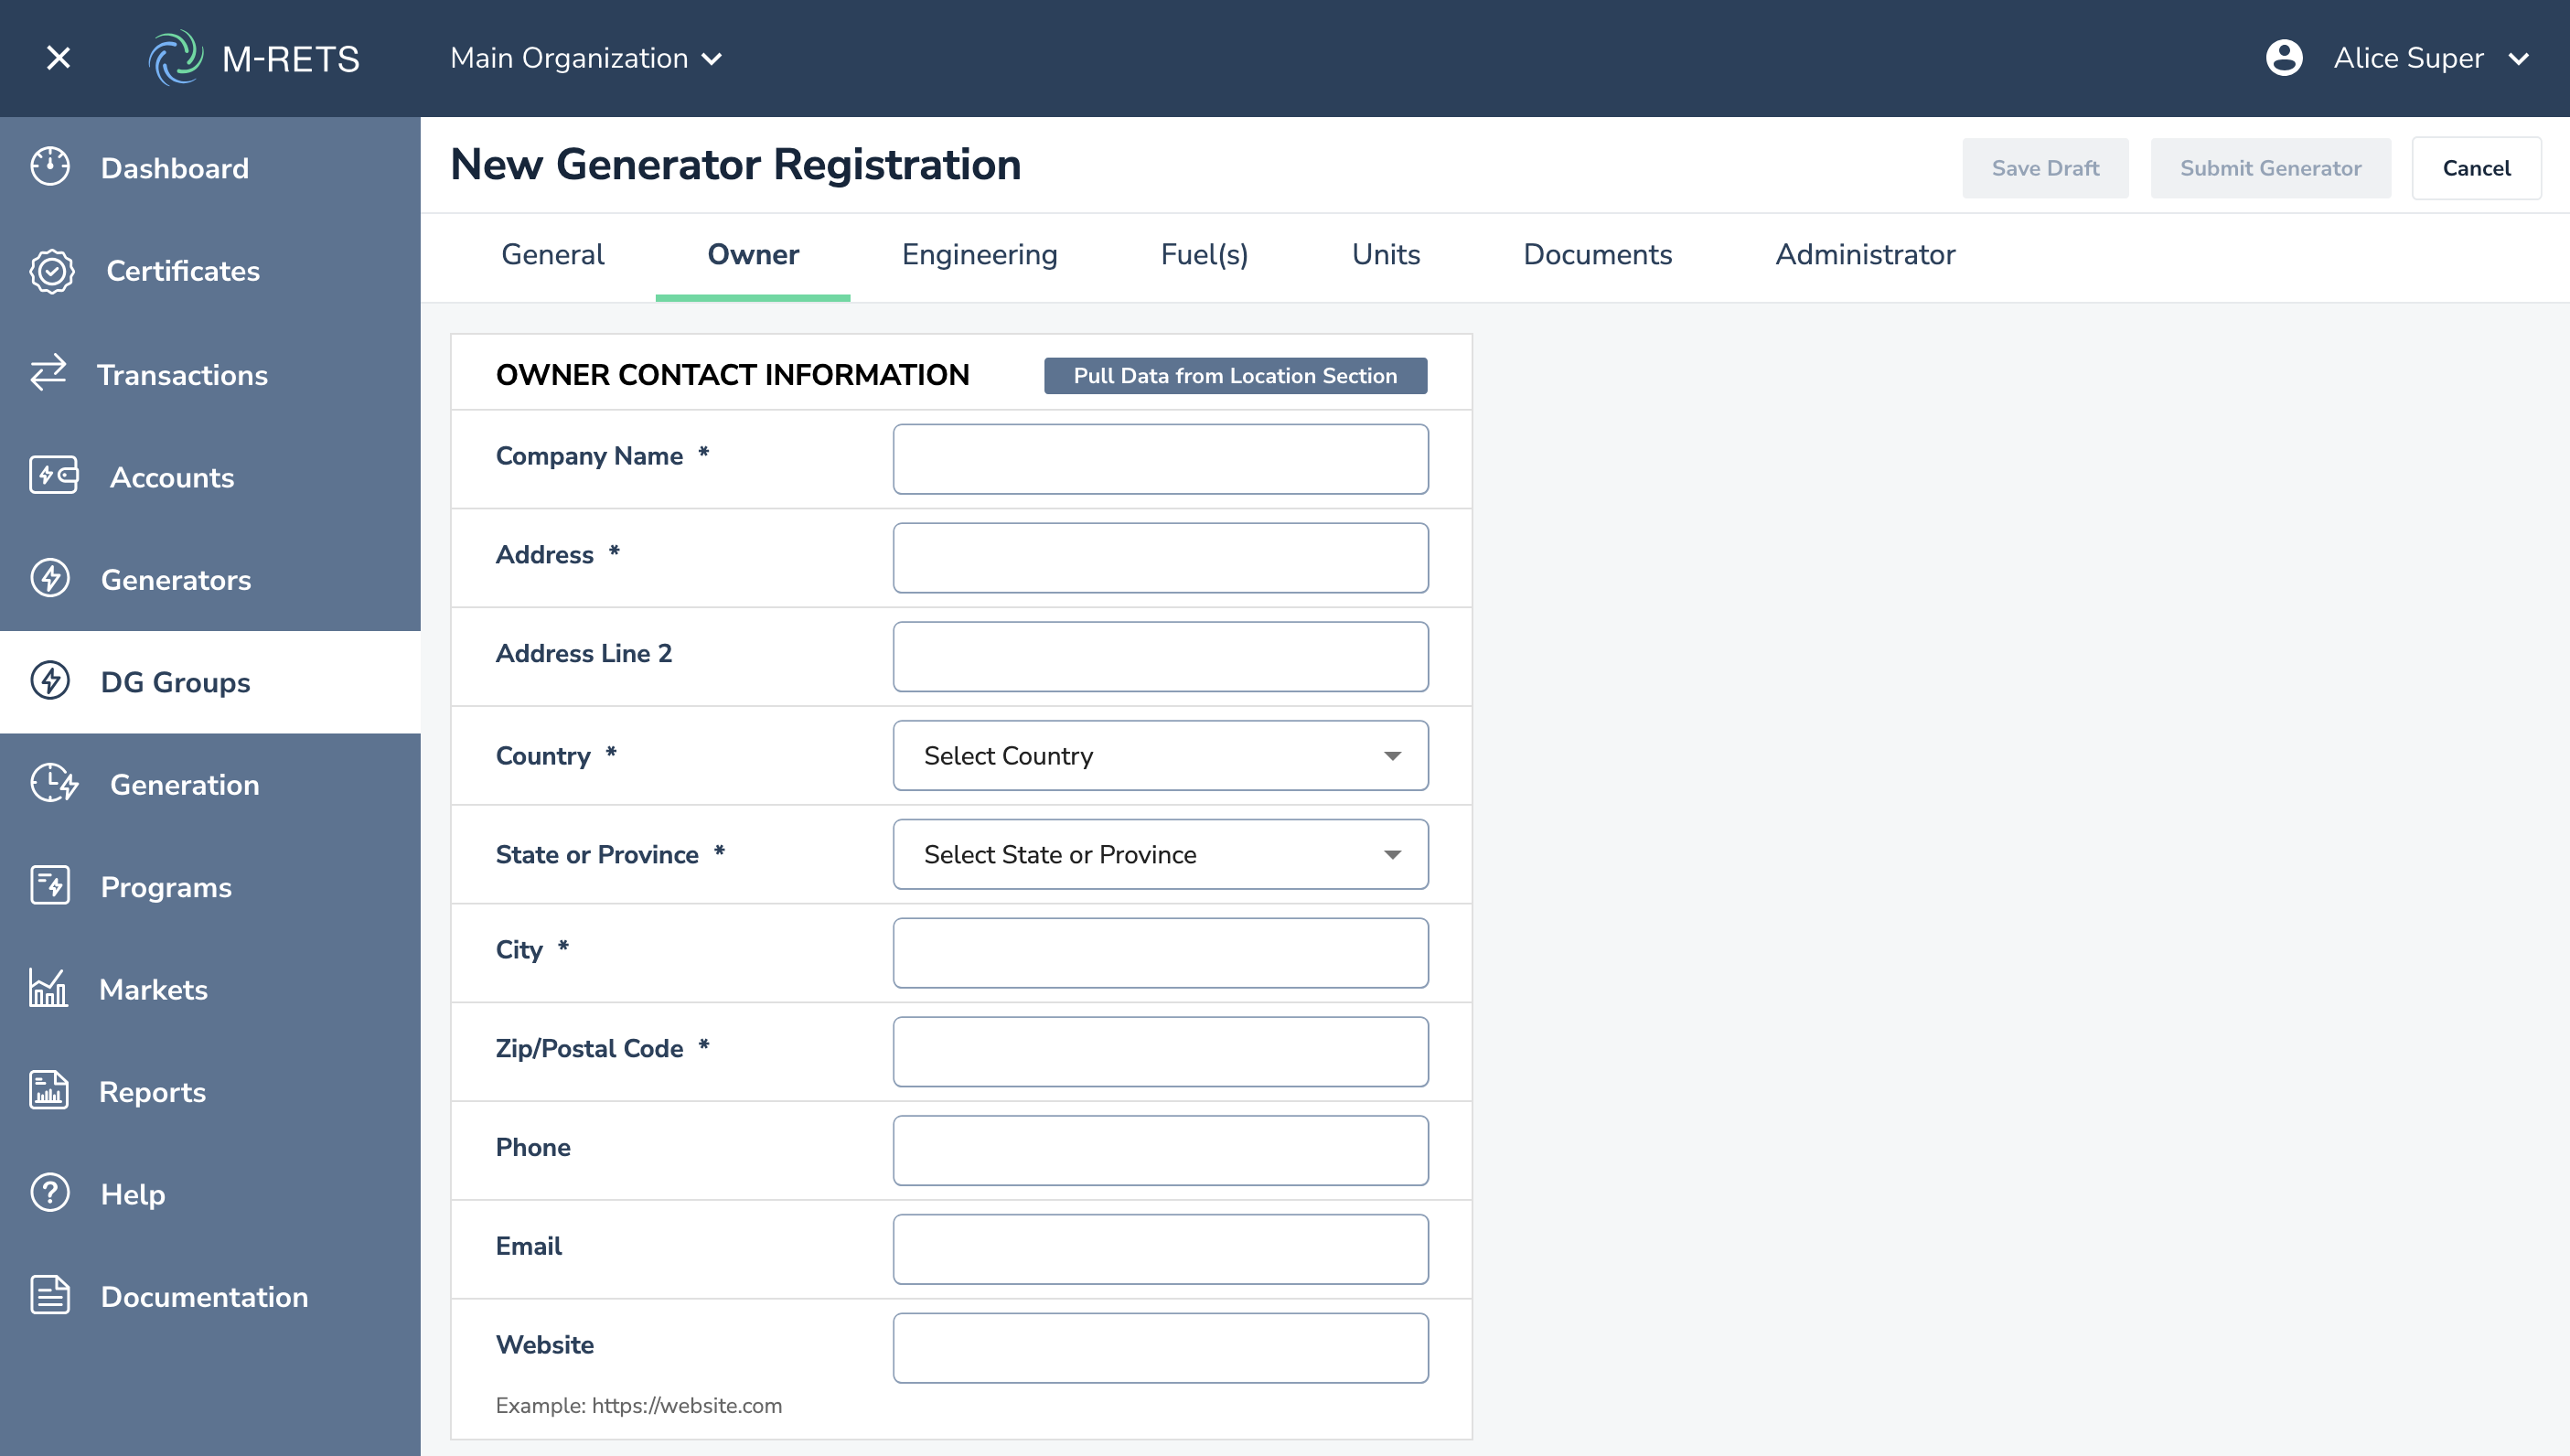Switch to the Engineering tab
This screenshot has height=1456, width=2570.
pyautogui.click(x=979, y=255)
